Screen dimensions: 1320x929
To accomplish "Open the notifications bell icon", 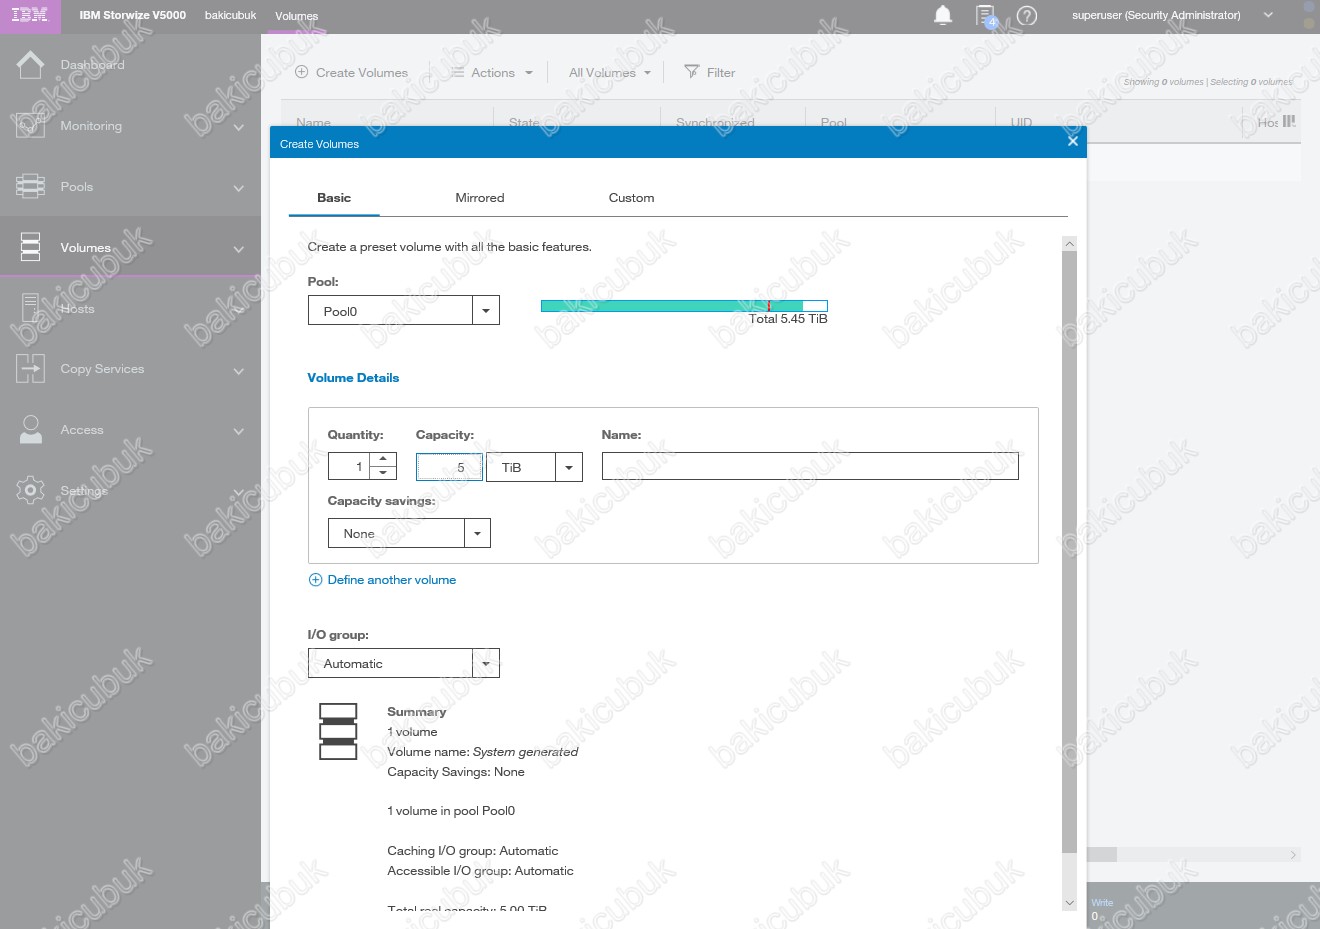I will (943, 15).
